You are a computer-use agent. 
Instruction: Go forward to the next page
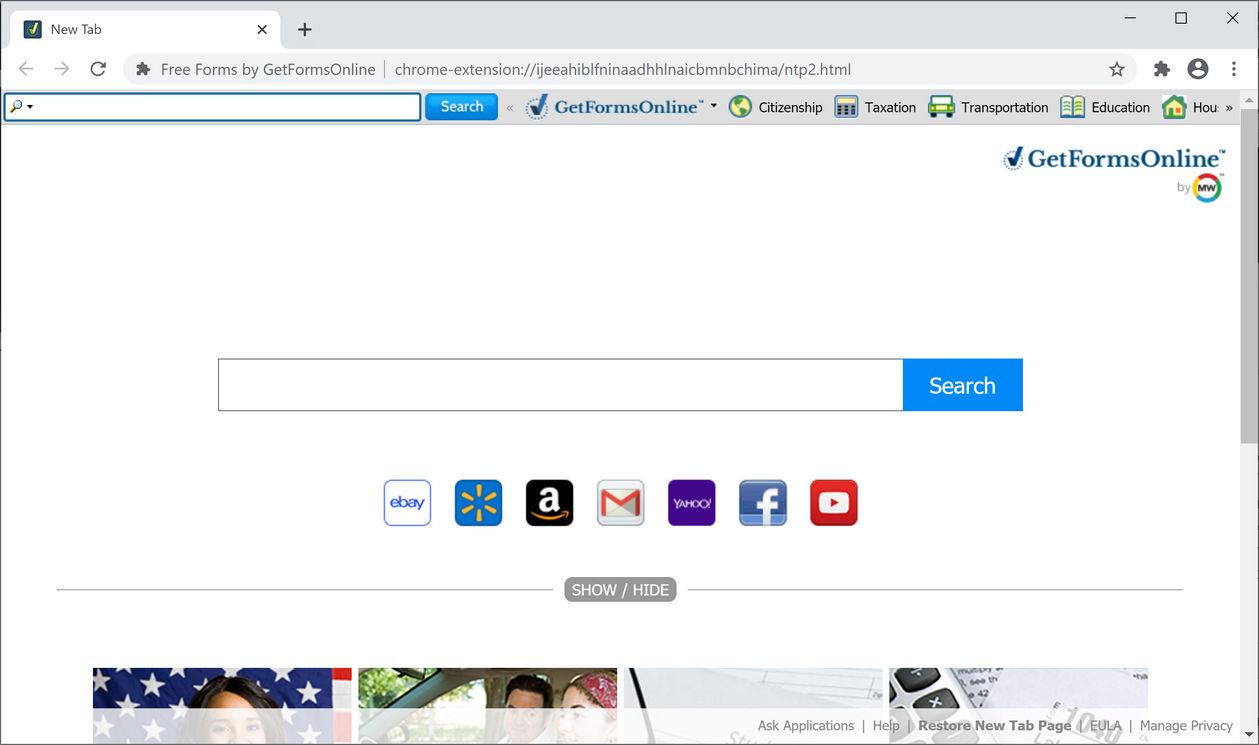click(62, 69)
